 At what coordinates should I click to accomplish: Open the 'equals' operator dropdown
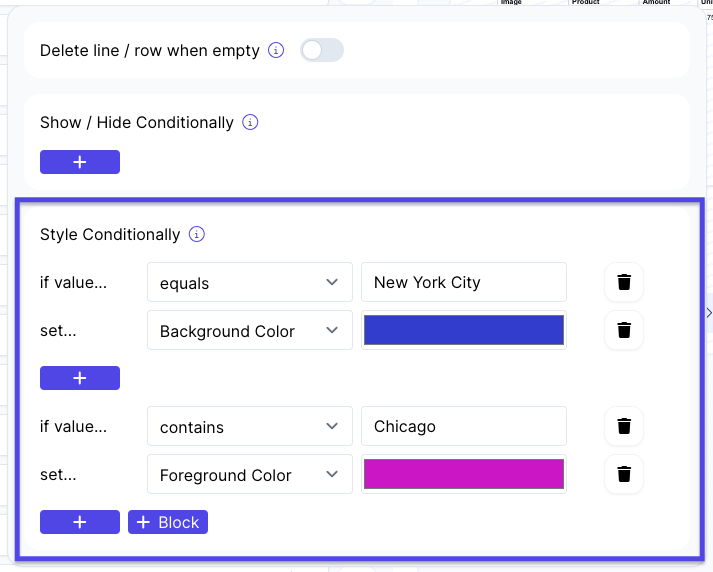(x=250, y=282)
